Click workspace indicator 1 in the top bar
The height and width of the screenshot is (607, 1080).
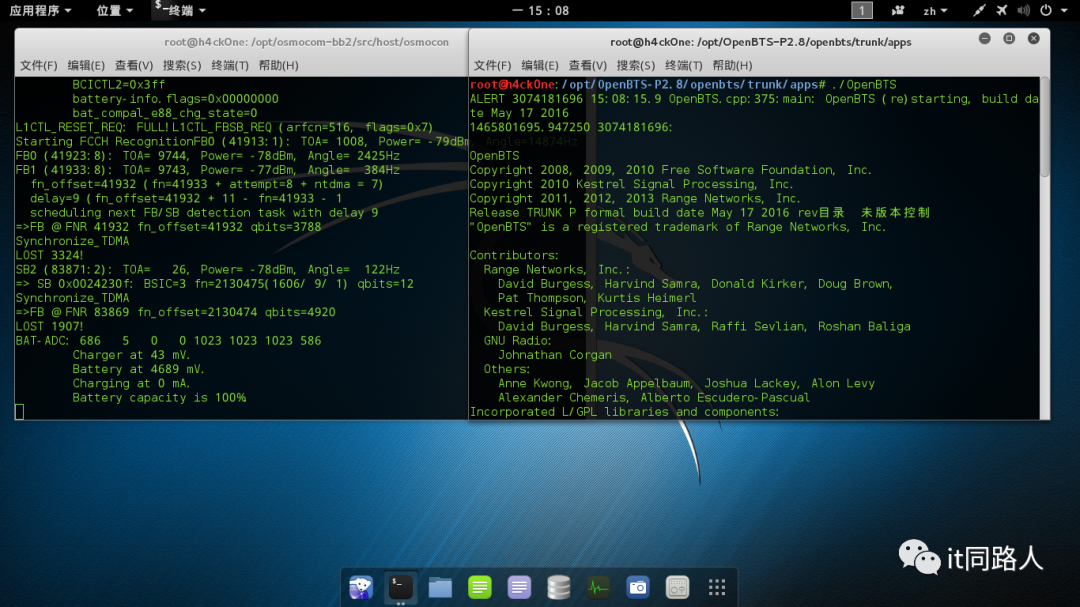862,10
